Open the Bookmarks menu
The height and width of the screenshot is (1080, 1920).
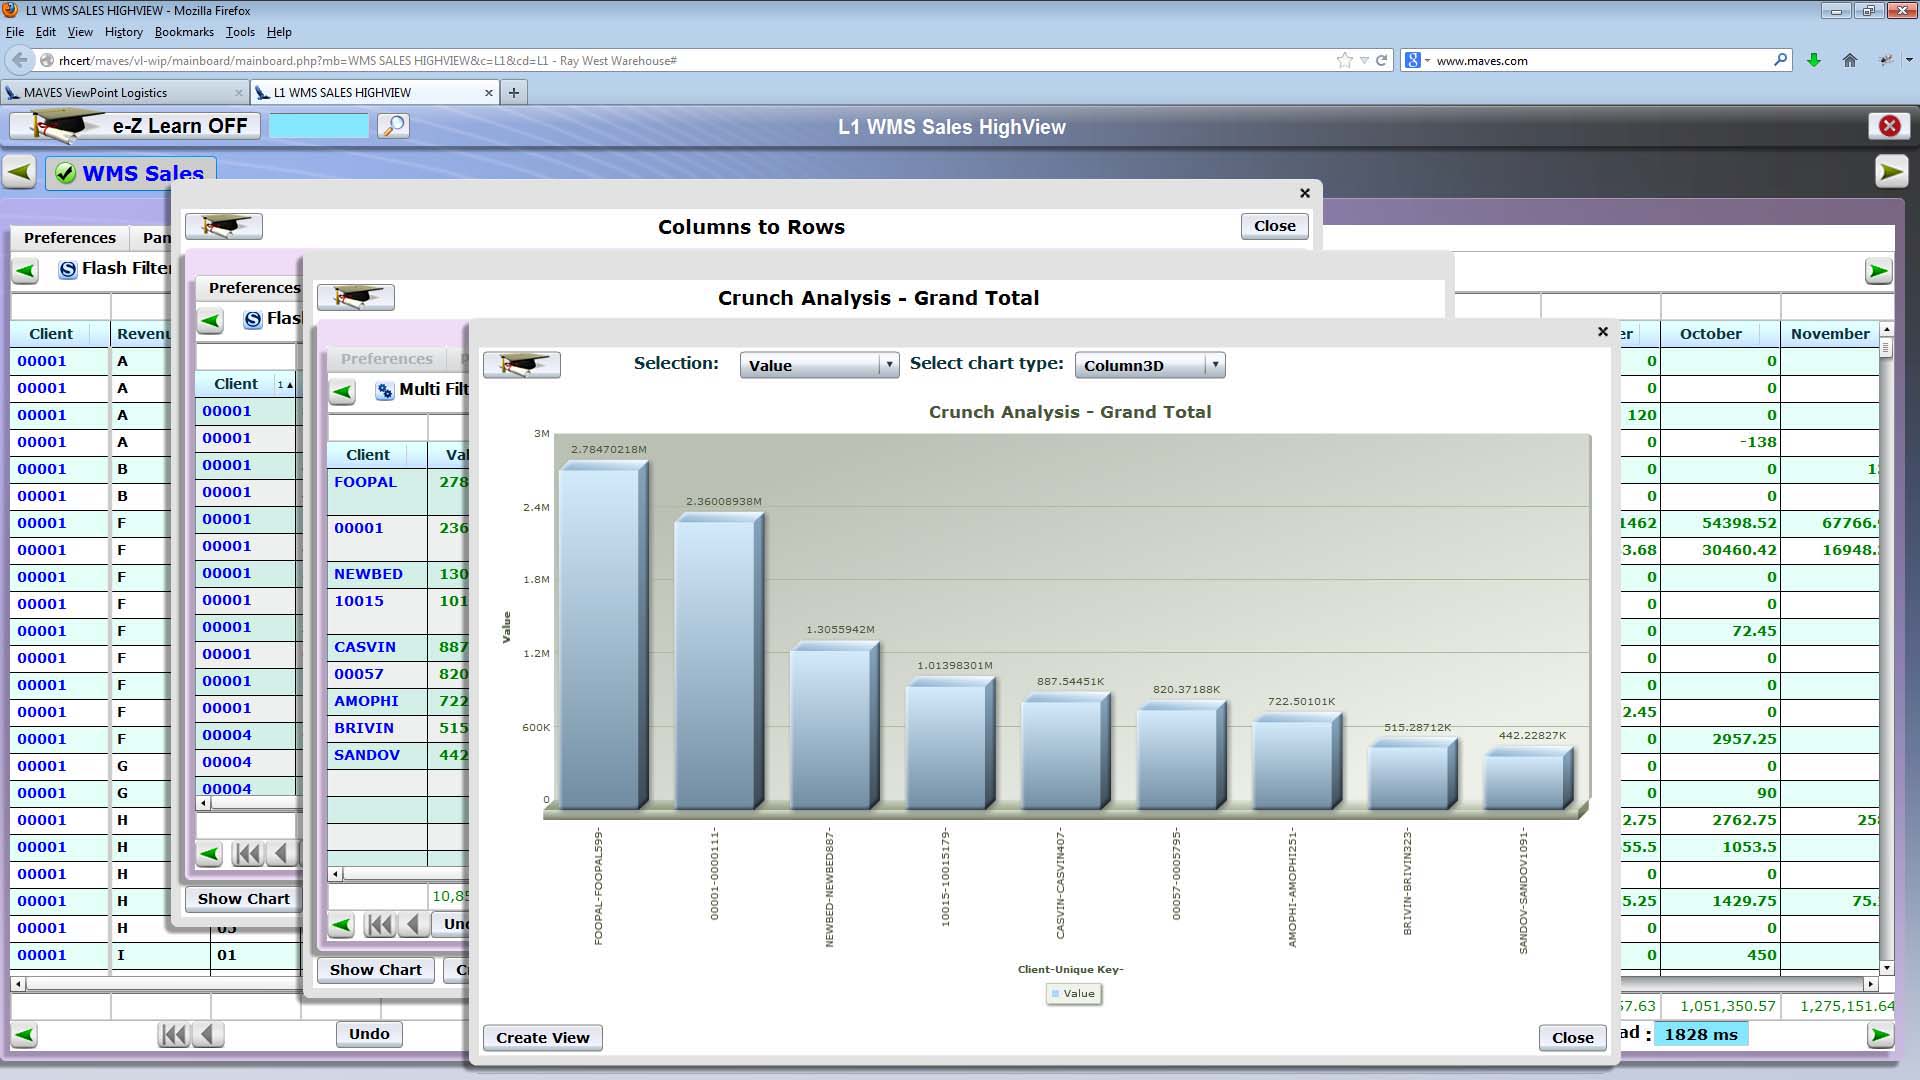click(184, 32)
